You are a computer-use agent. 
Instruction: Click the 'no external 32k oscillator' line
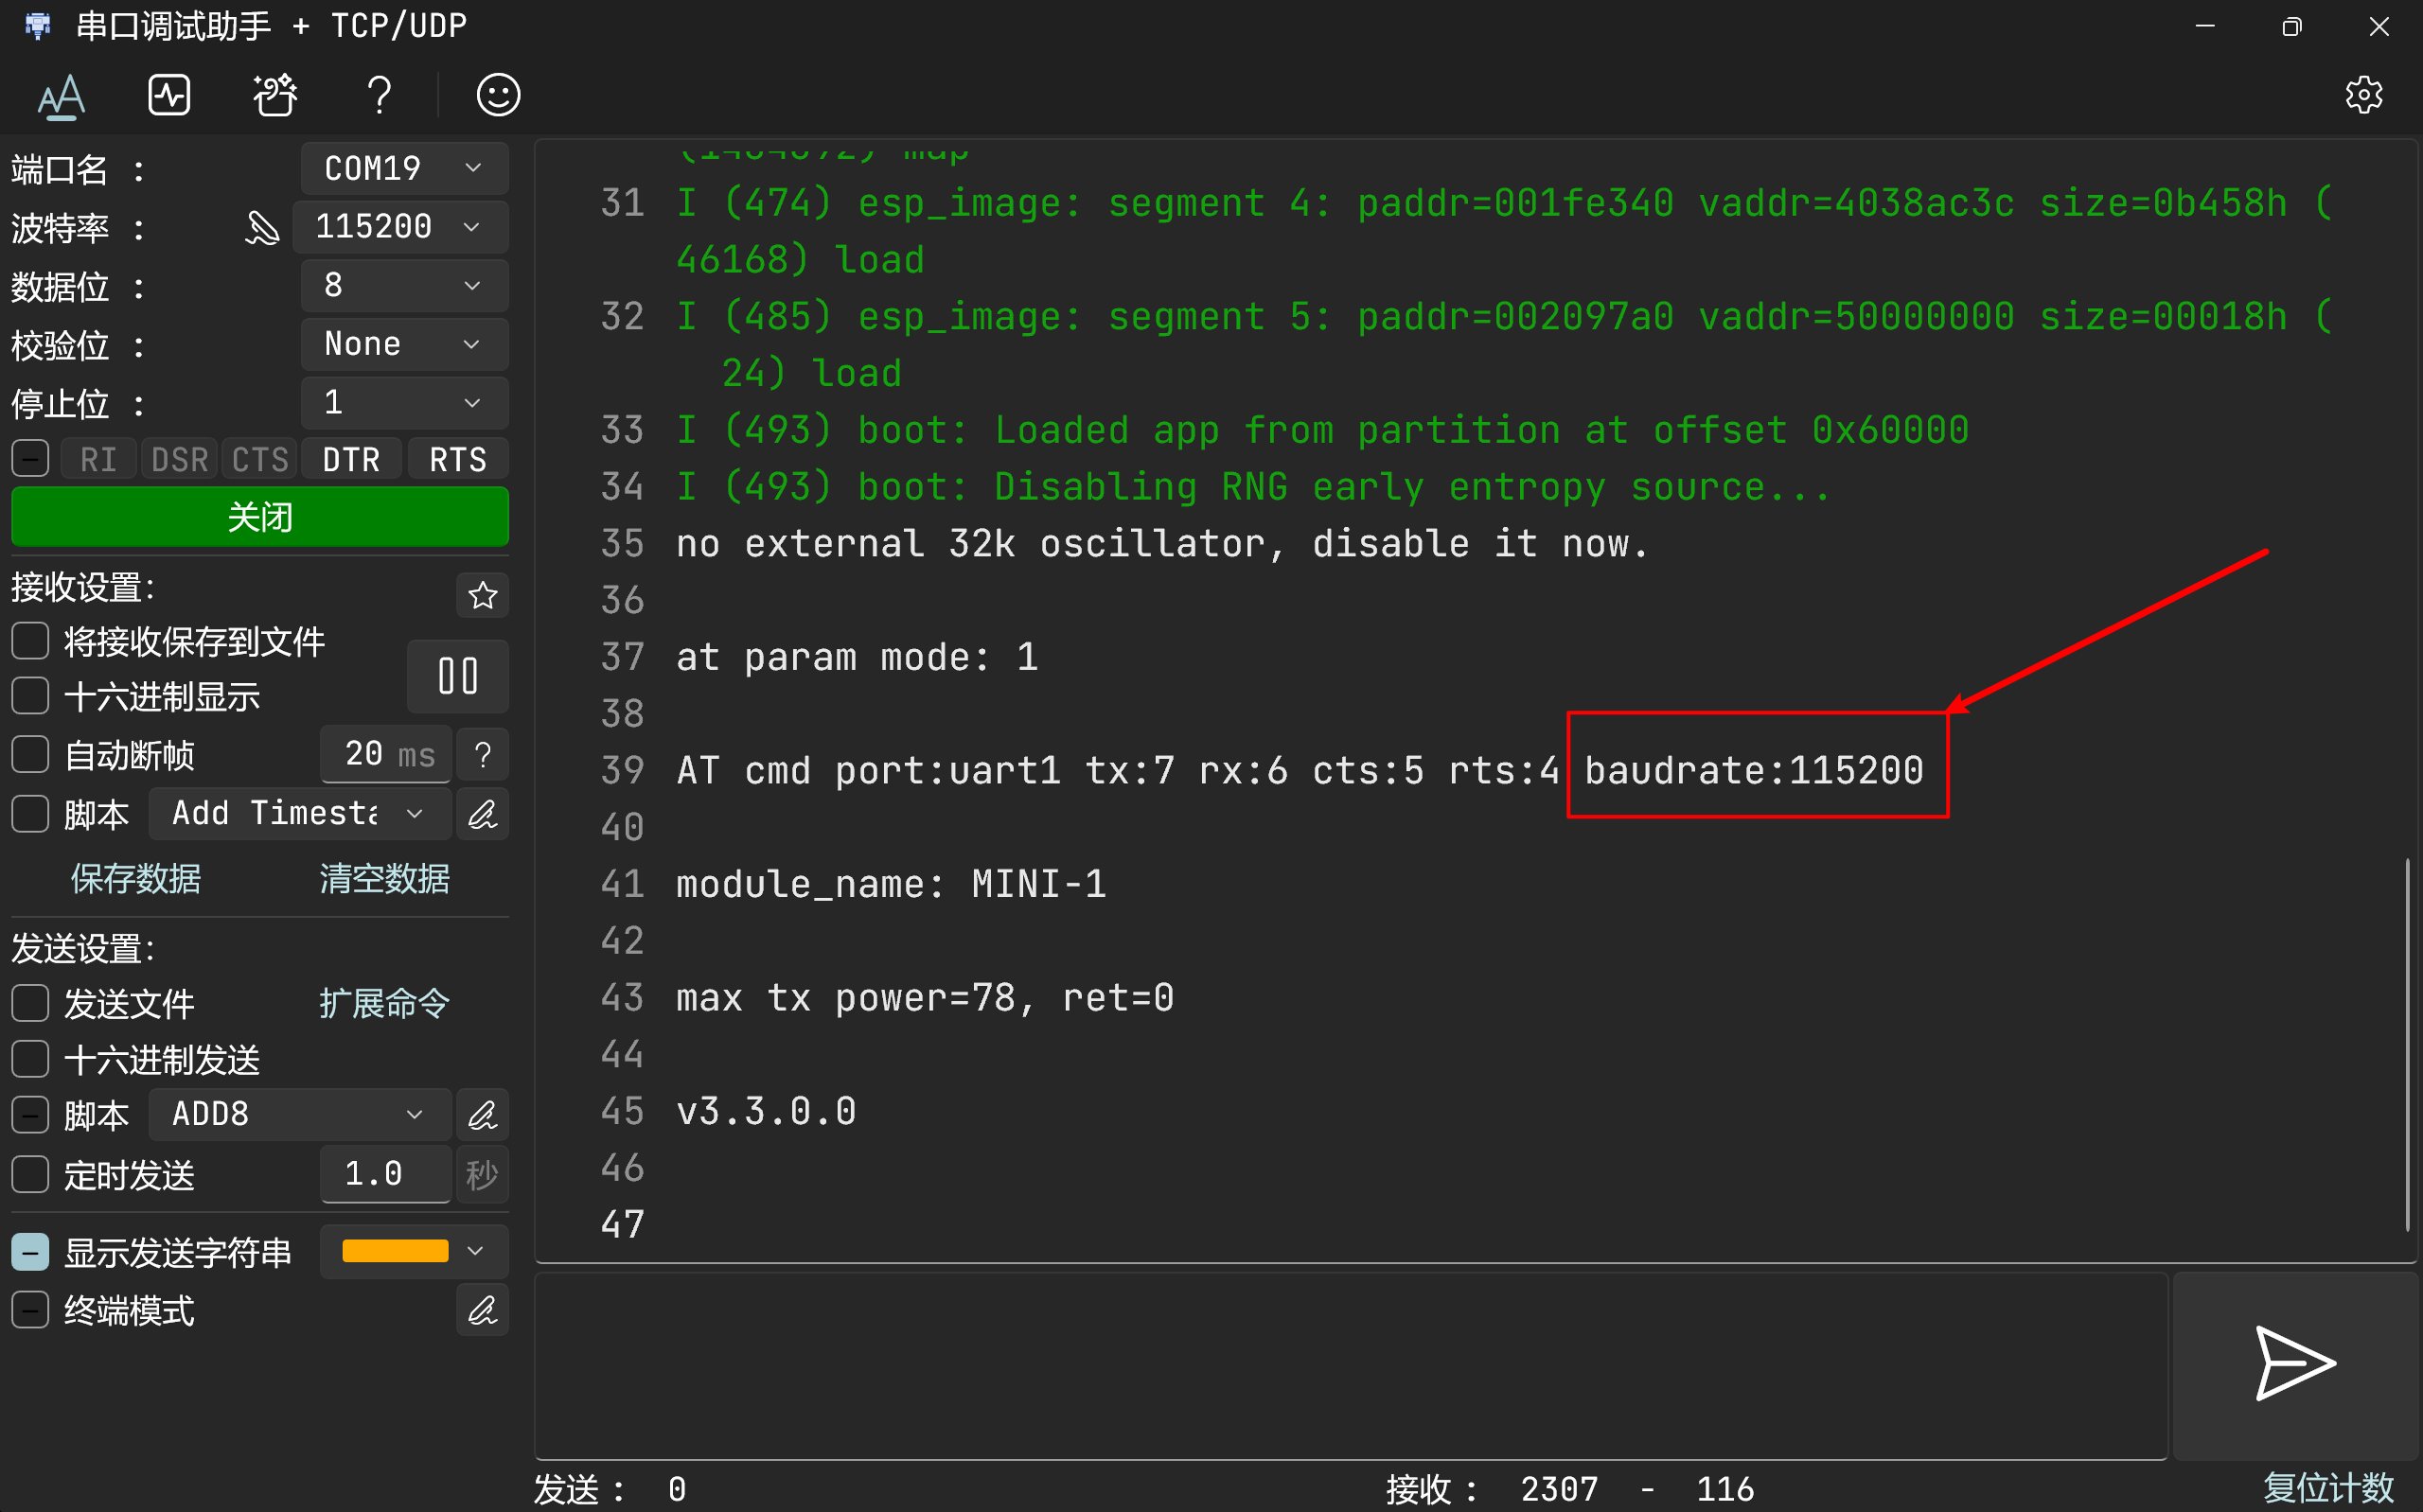pyautogui.click(x=1162, y=544)
